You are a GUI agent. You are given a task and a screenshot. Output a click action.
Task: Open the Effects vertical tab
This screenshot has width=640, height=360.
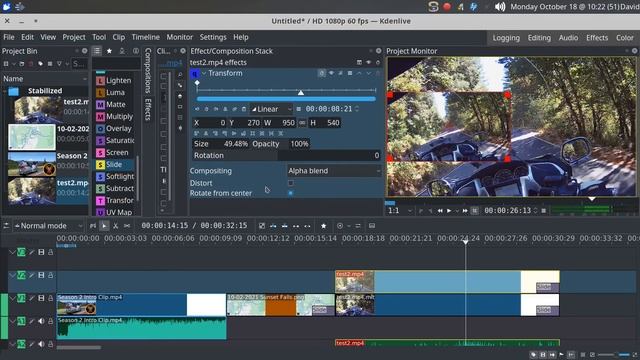[148, 109]
